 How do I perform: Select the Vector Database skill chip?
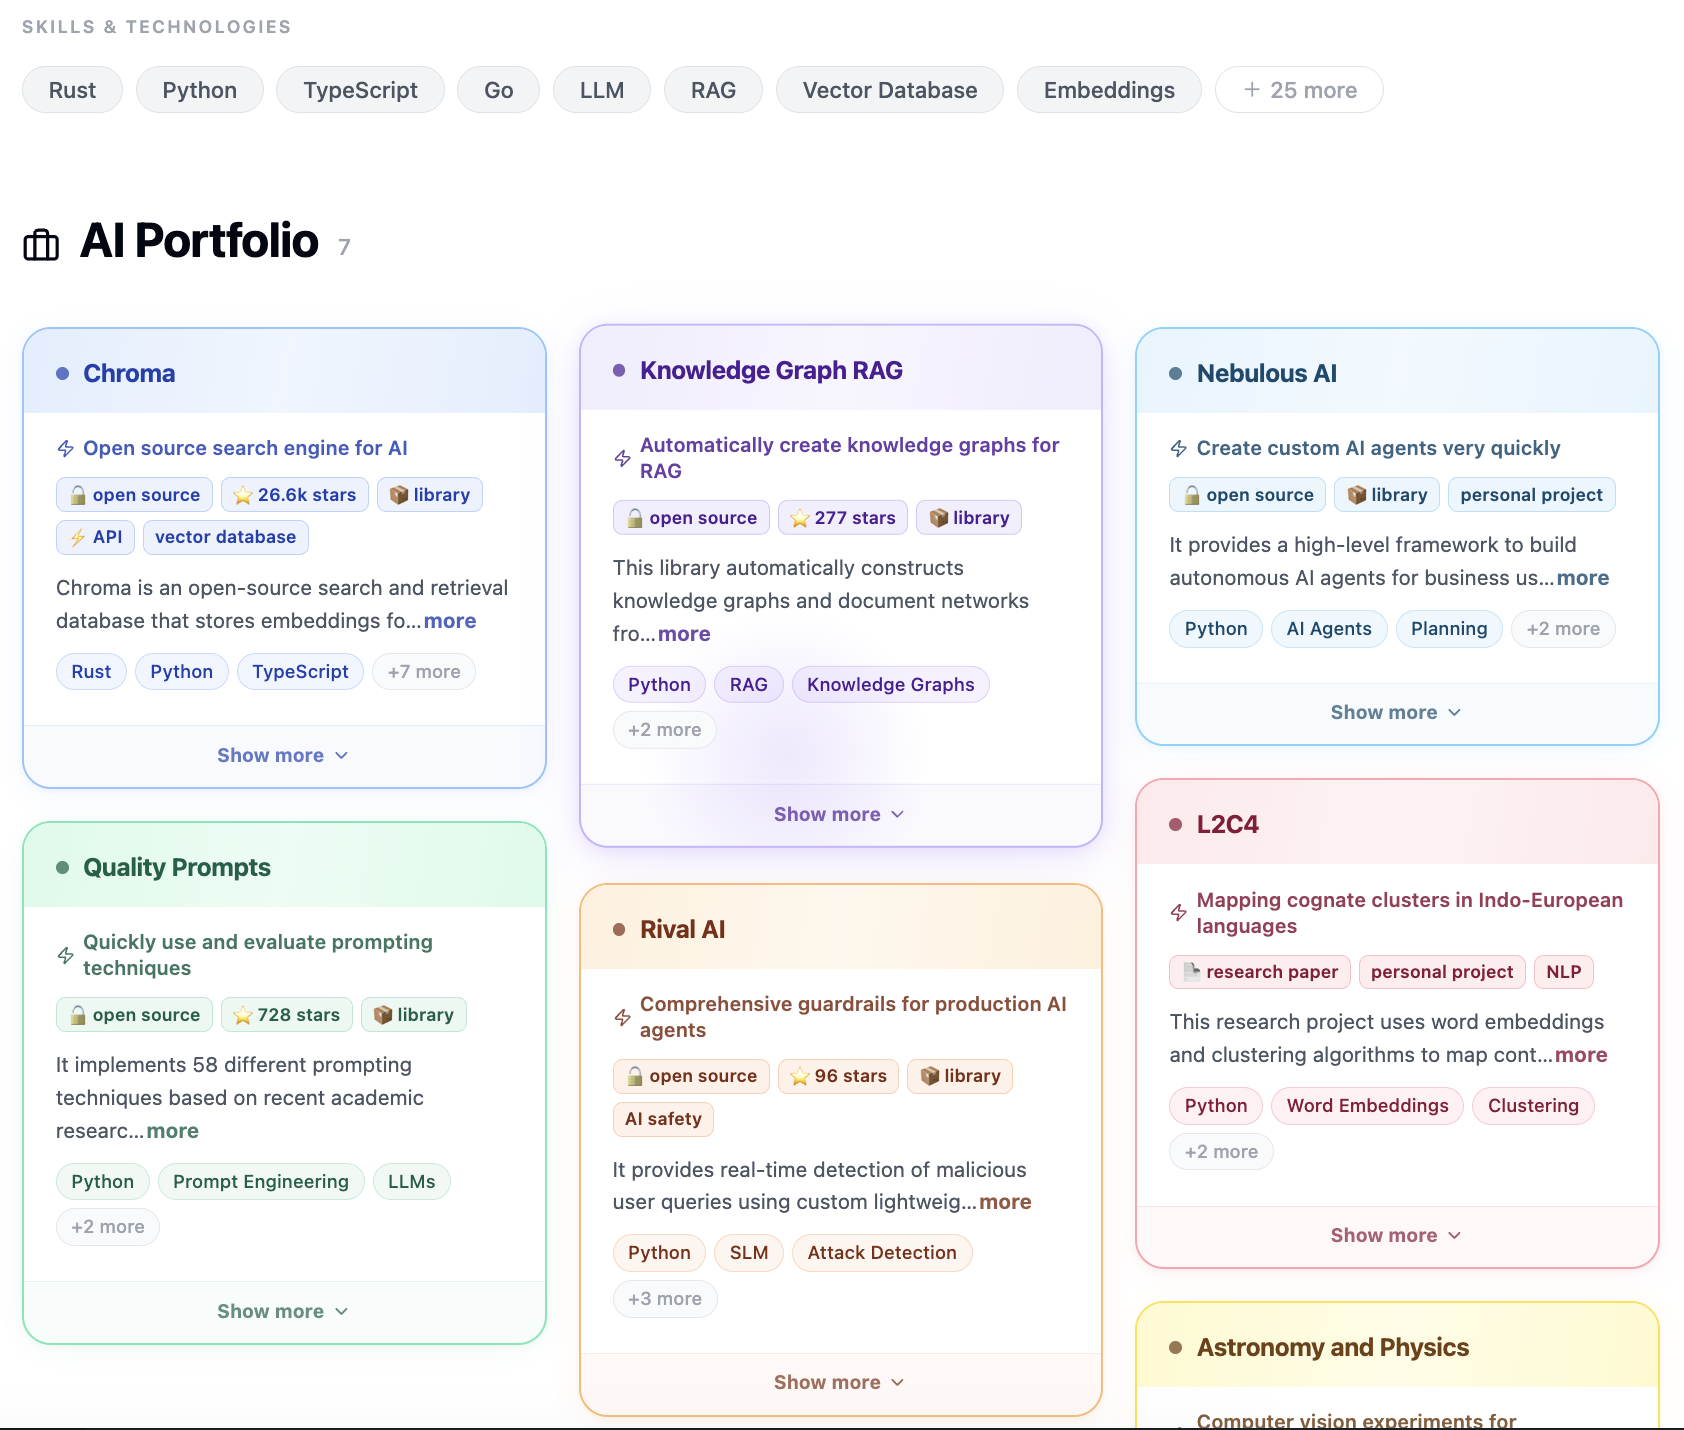point(889,90)
